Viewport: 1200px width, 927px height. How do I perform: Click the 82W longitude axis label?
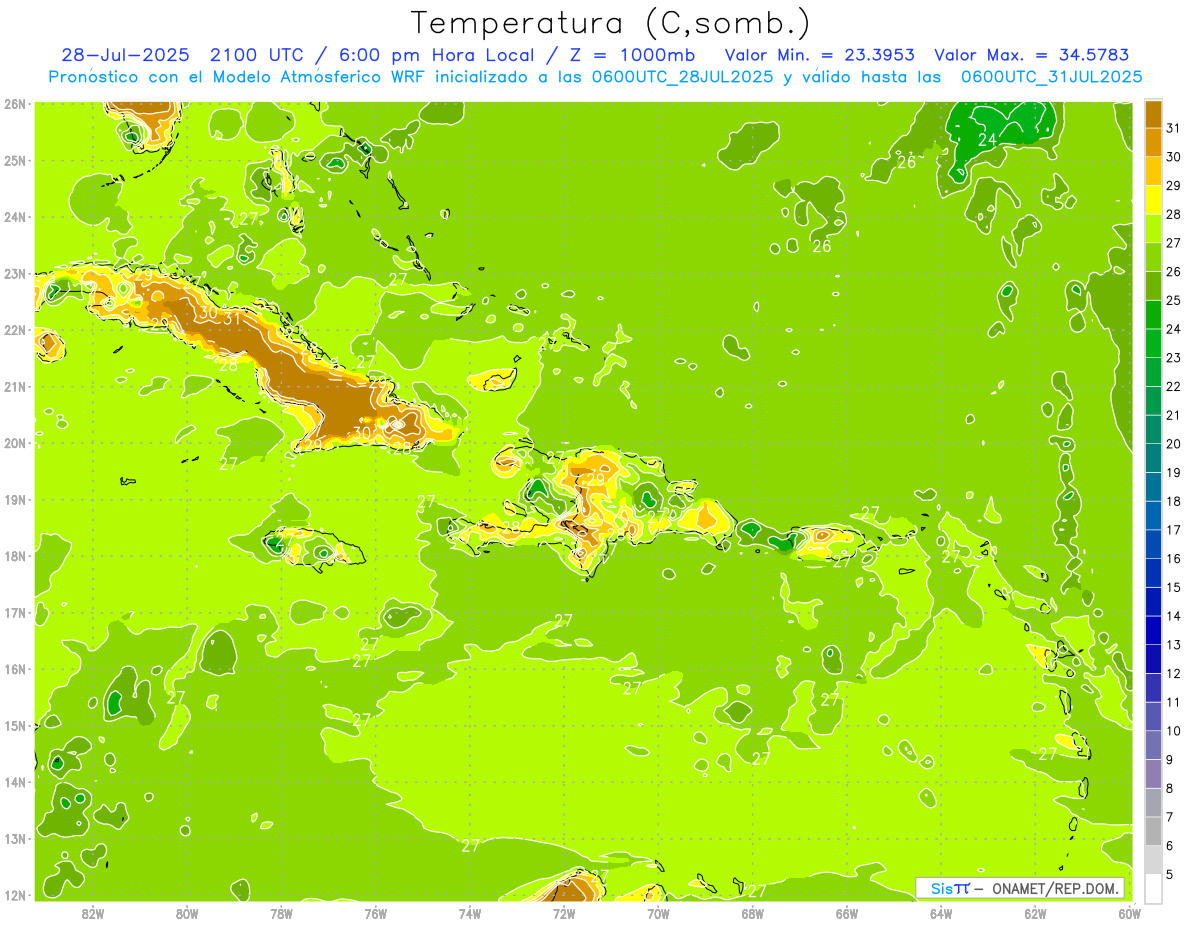[x=93, y=913]
